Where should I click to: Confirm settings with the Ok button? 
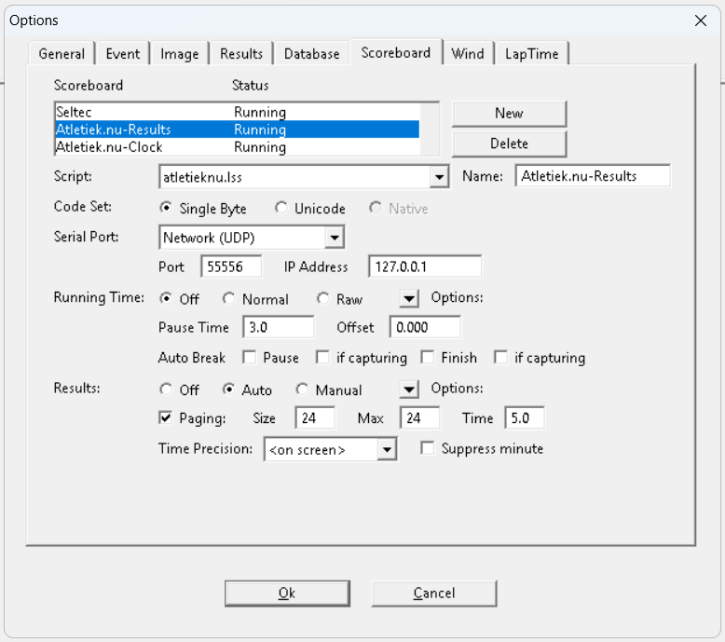[x=286, y=593]
